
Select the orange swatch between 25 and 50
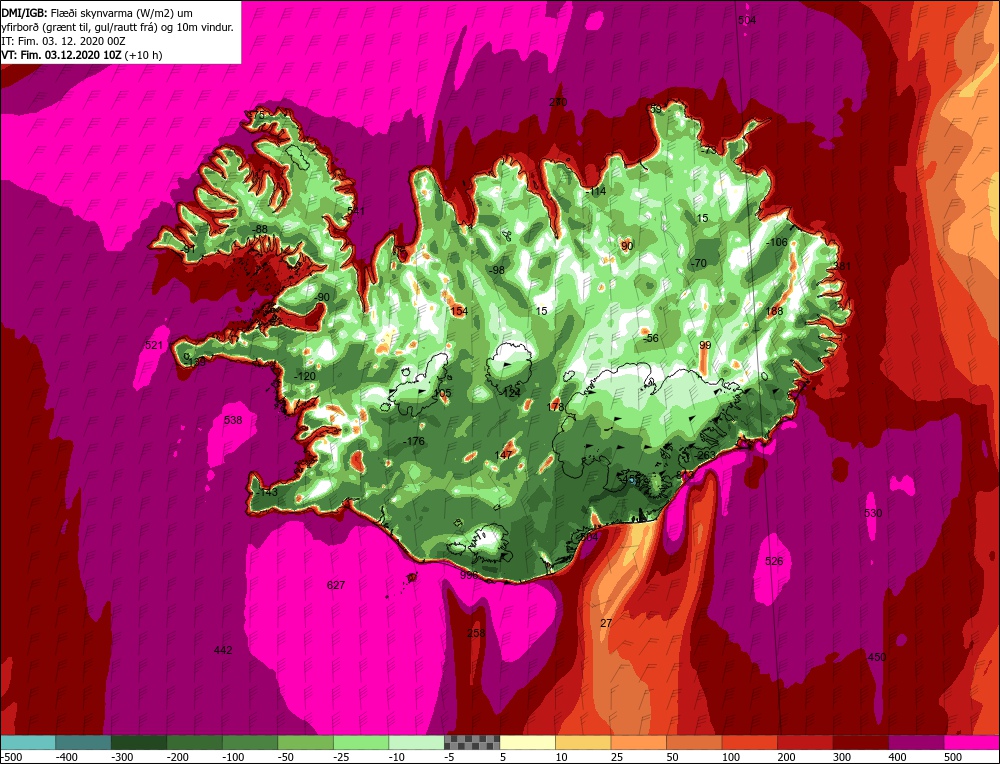pyautogui.click(x=638, y=742)
